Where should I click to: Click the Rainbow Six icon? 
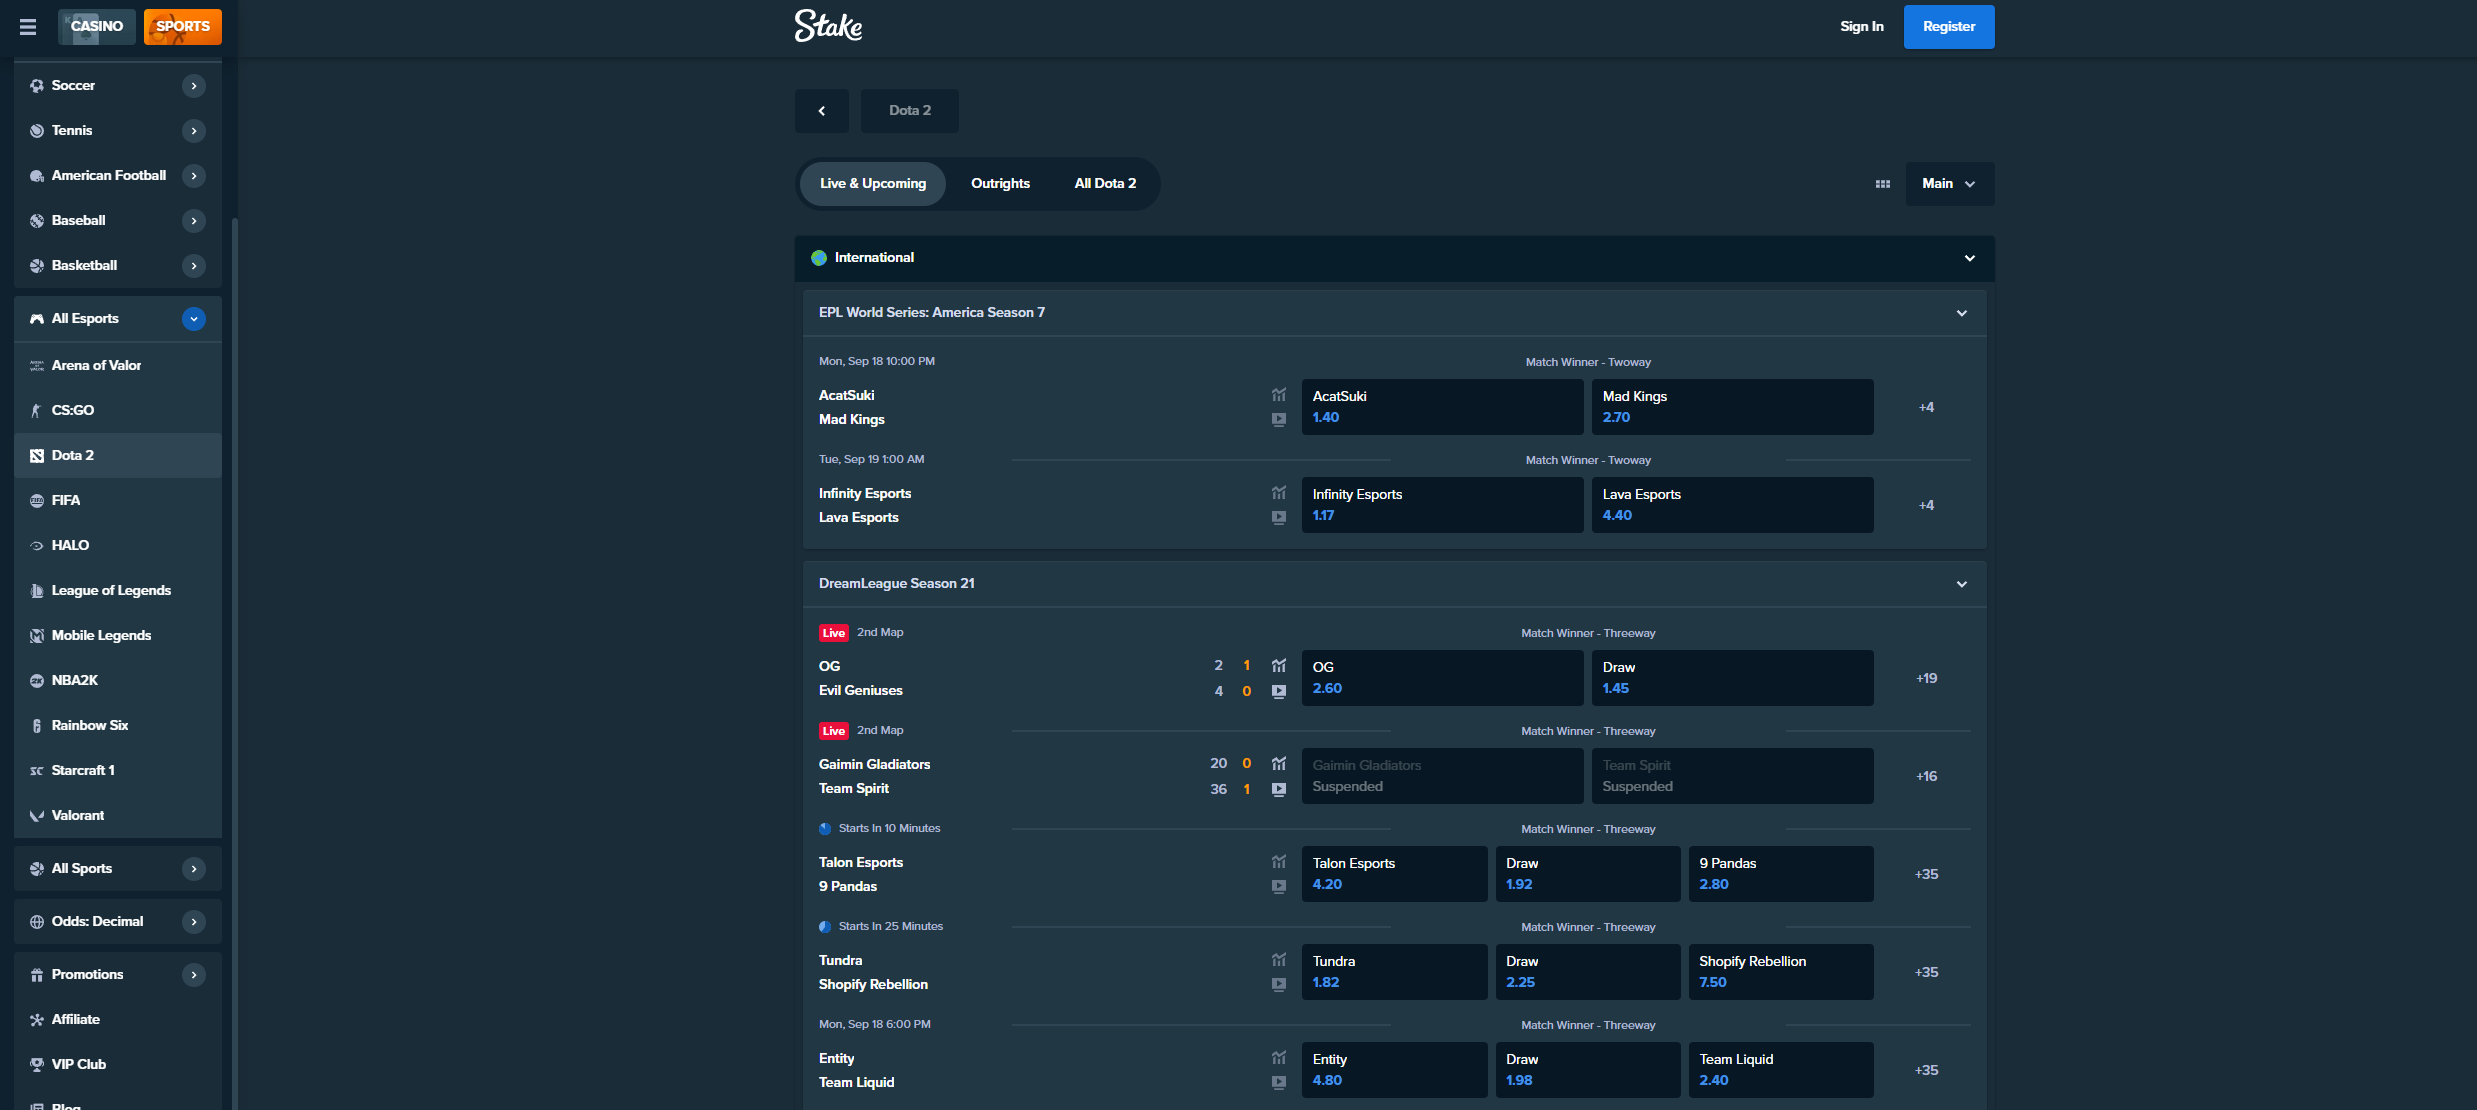[37, 726]
